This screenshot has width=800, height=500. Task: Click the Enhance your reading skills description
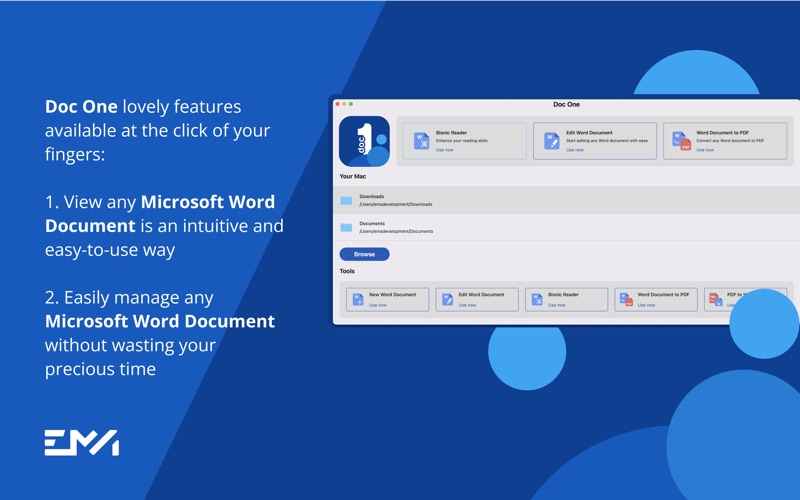(462, 141)
